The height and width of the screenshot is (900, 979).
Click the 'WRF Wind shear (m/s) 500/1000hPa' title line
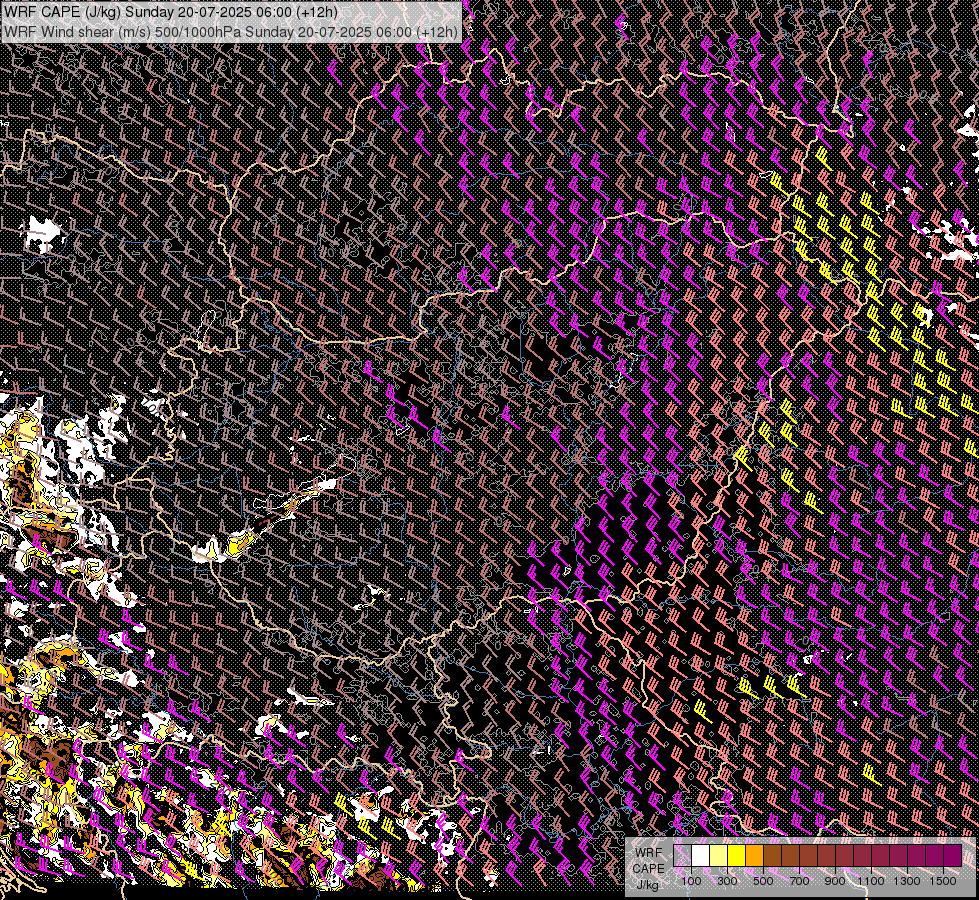point(230,31)
